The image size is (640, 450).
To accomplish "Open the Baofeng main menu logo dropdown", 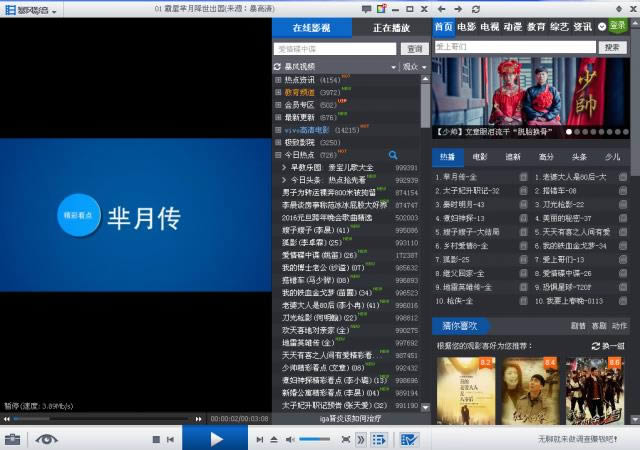I will click(31, 9).
